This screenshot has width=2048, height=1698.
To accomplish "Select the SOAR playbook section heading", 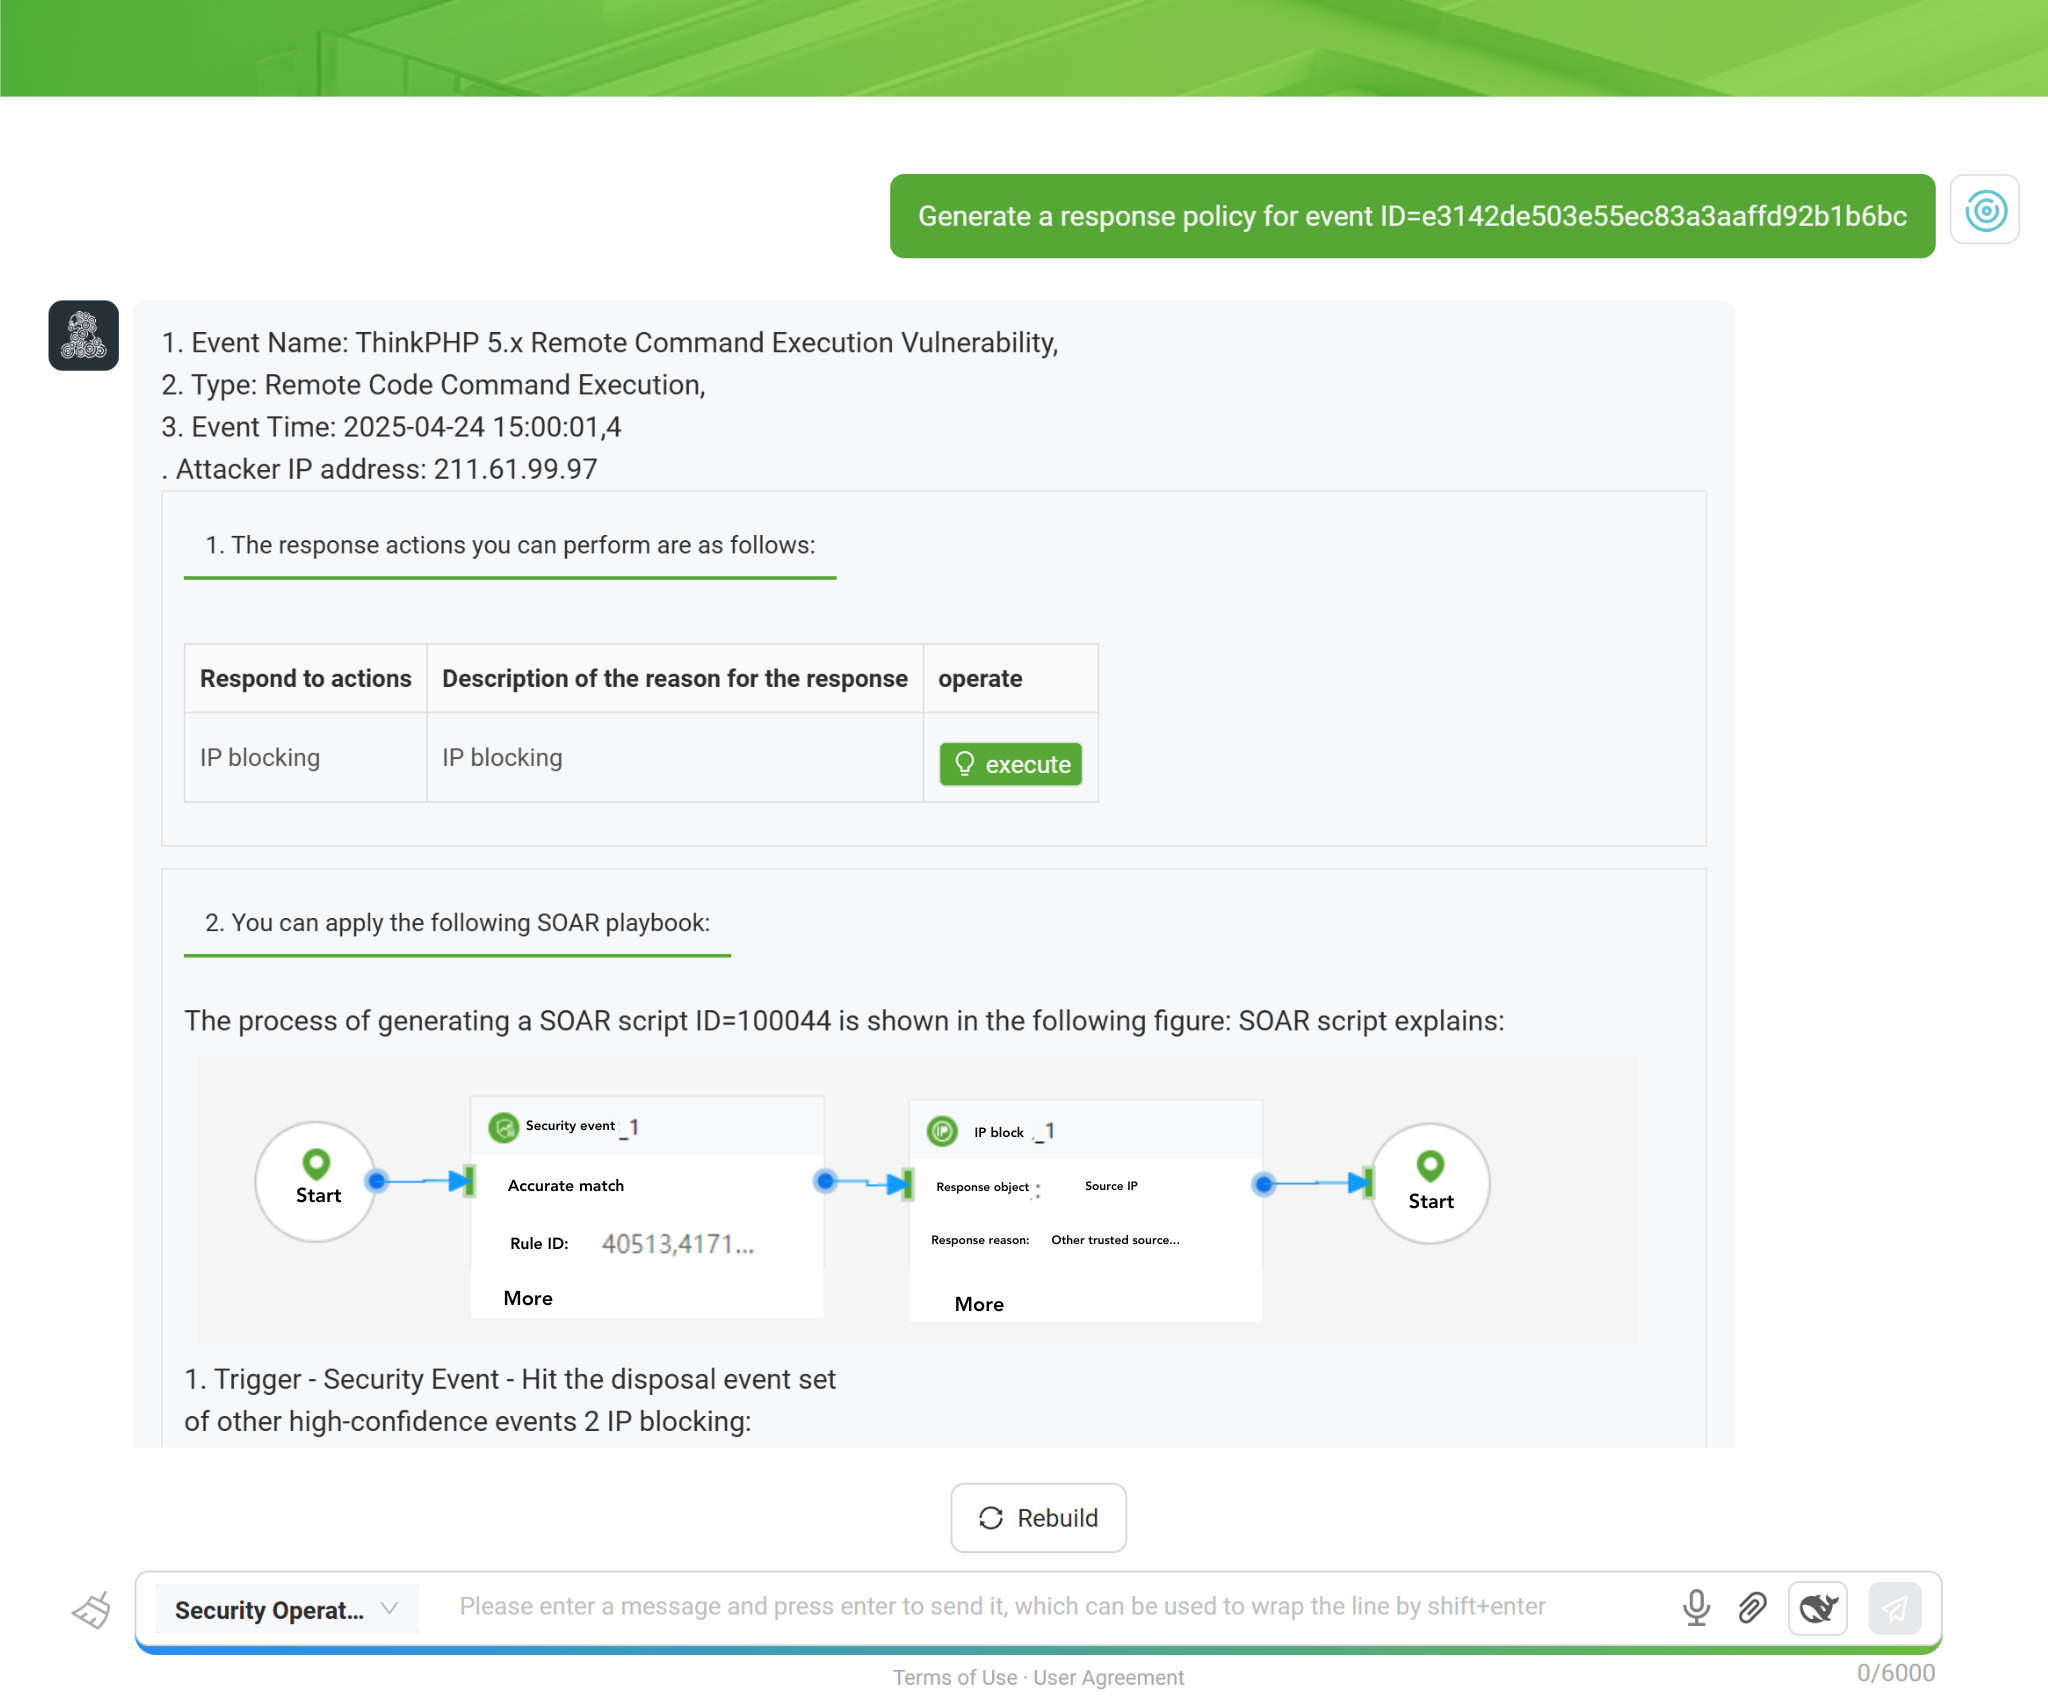I will click(457, 922).
